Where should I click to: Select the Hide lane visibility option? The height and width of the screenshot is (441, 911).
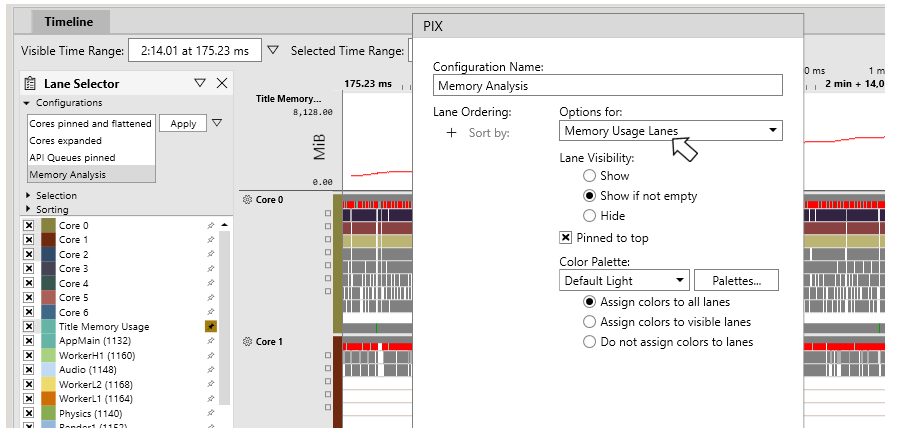click(589, 216)
